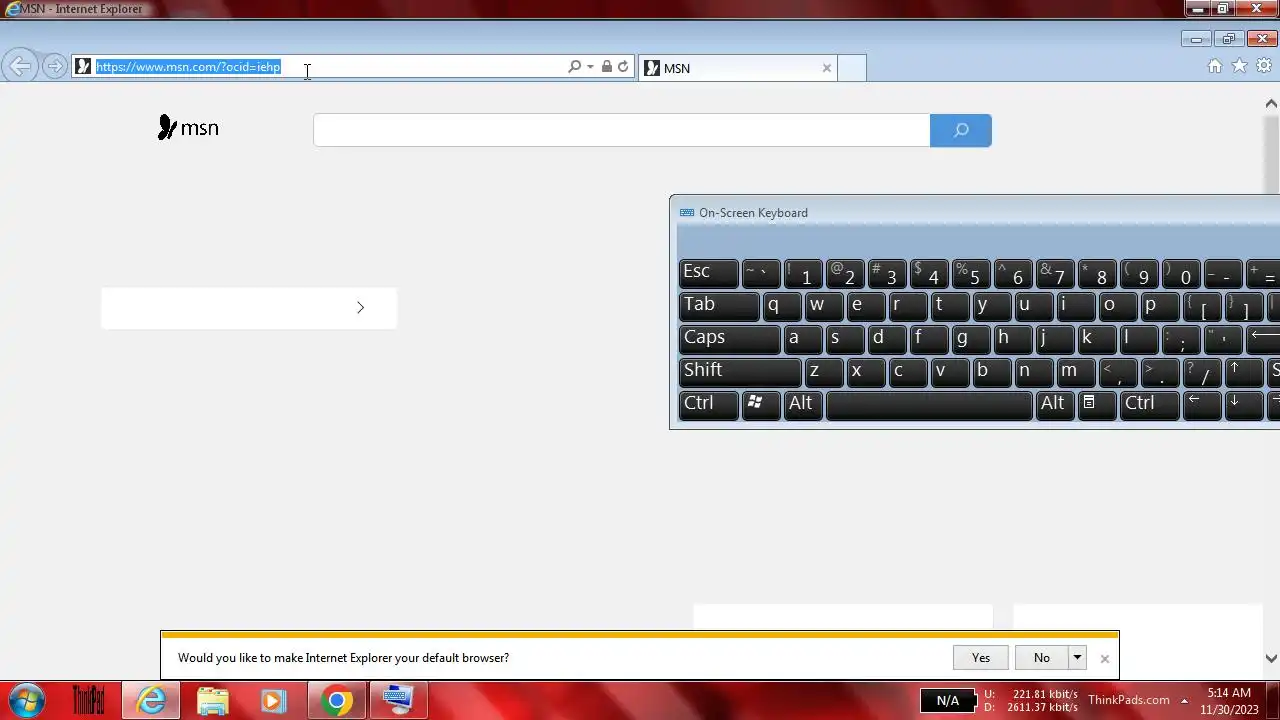Click No on default browser prompt
The height and width of the screenshot is (720, 1280).
point(1041,657)
